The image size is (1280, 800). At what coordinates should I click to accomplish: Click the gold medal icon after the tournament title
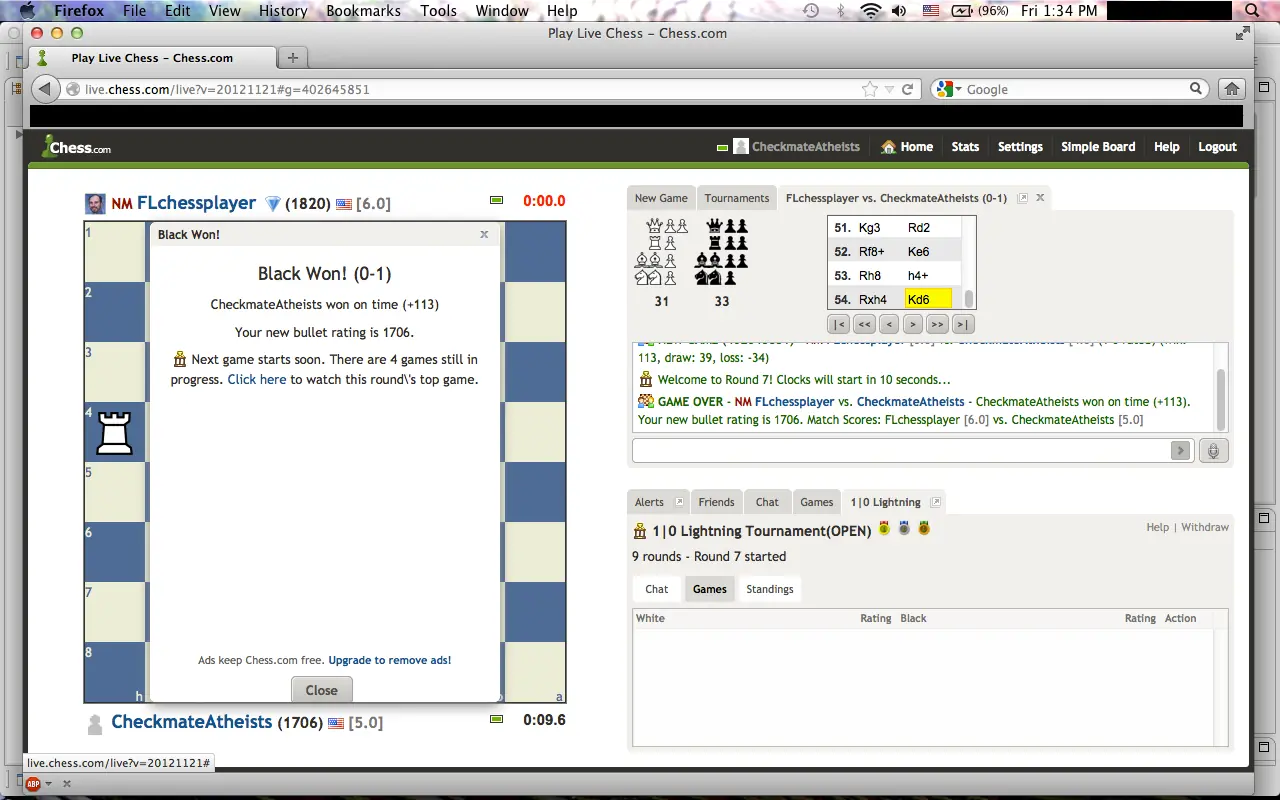point(884,528)
